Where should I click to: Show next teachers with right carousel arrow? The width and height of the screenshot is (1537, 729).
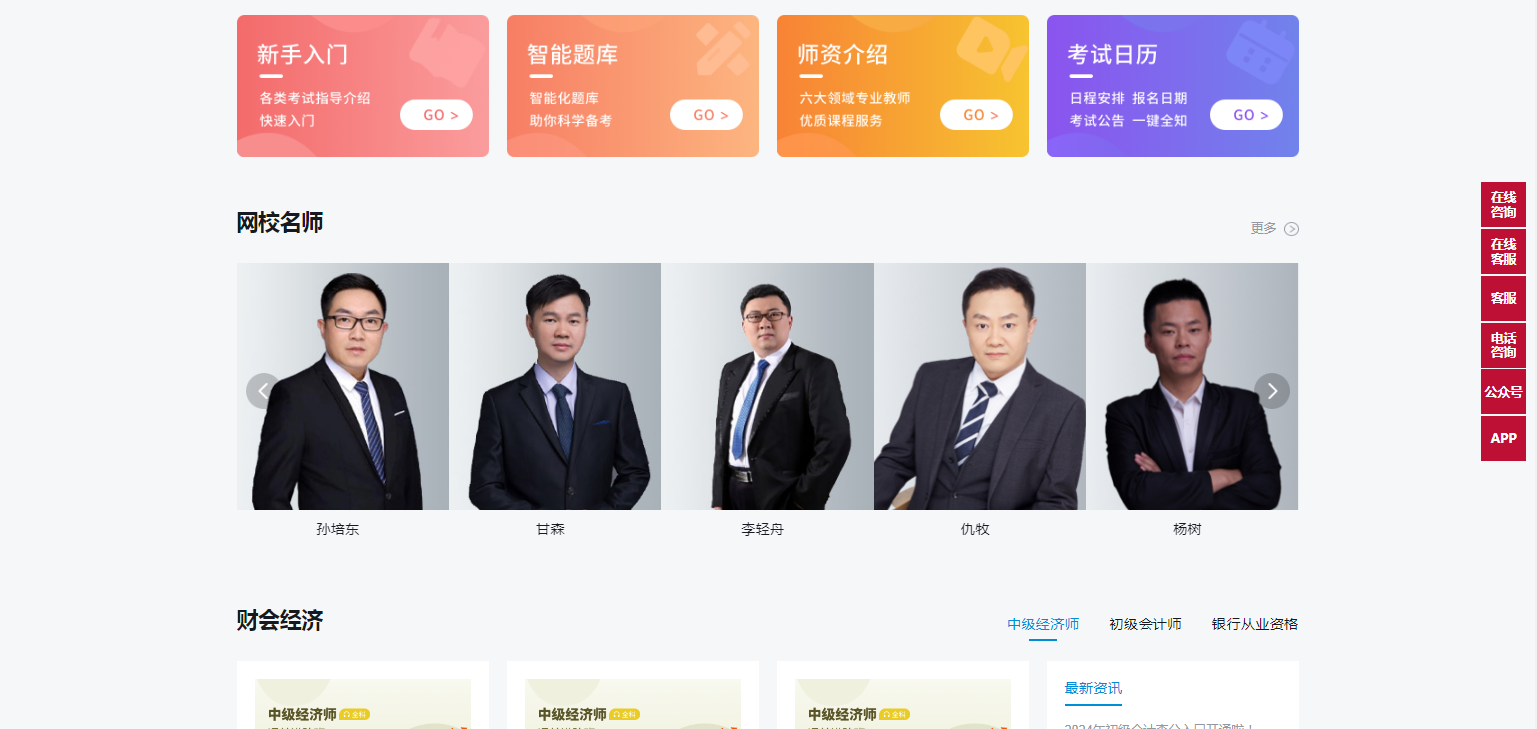(x=1272, y=391)
